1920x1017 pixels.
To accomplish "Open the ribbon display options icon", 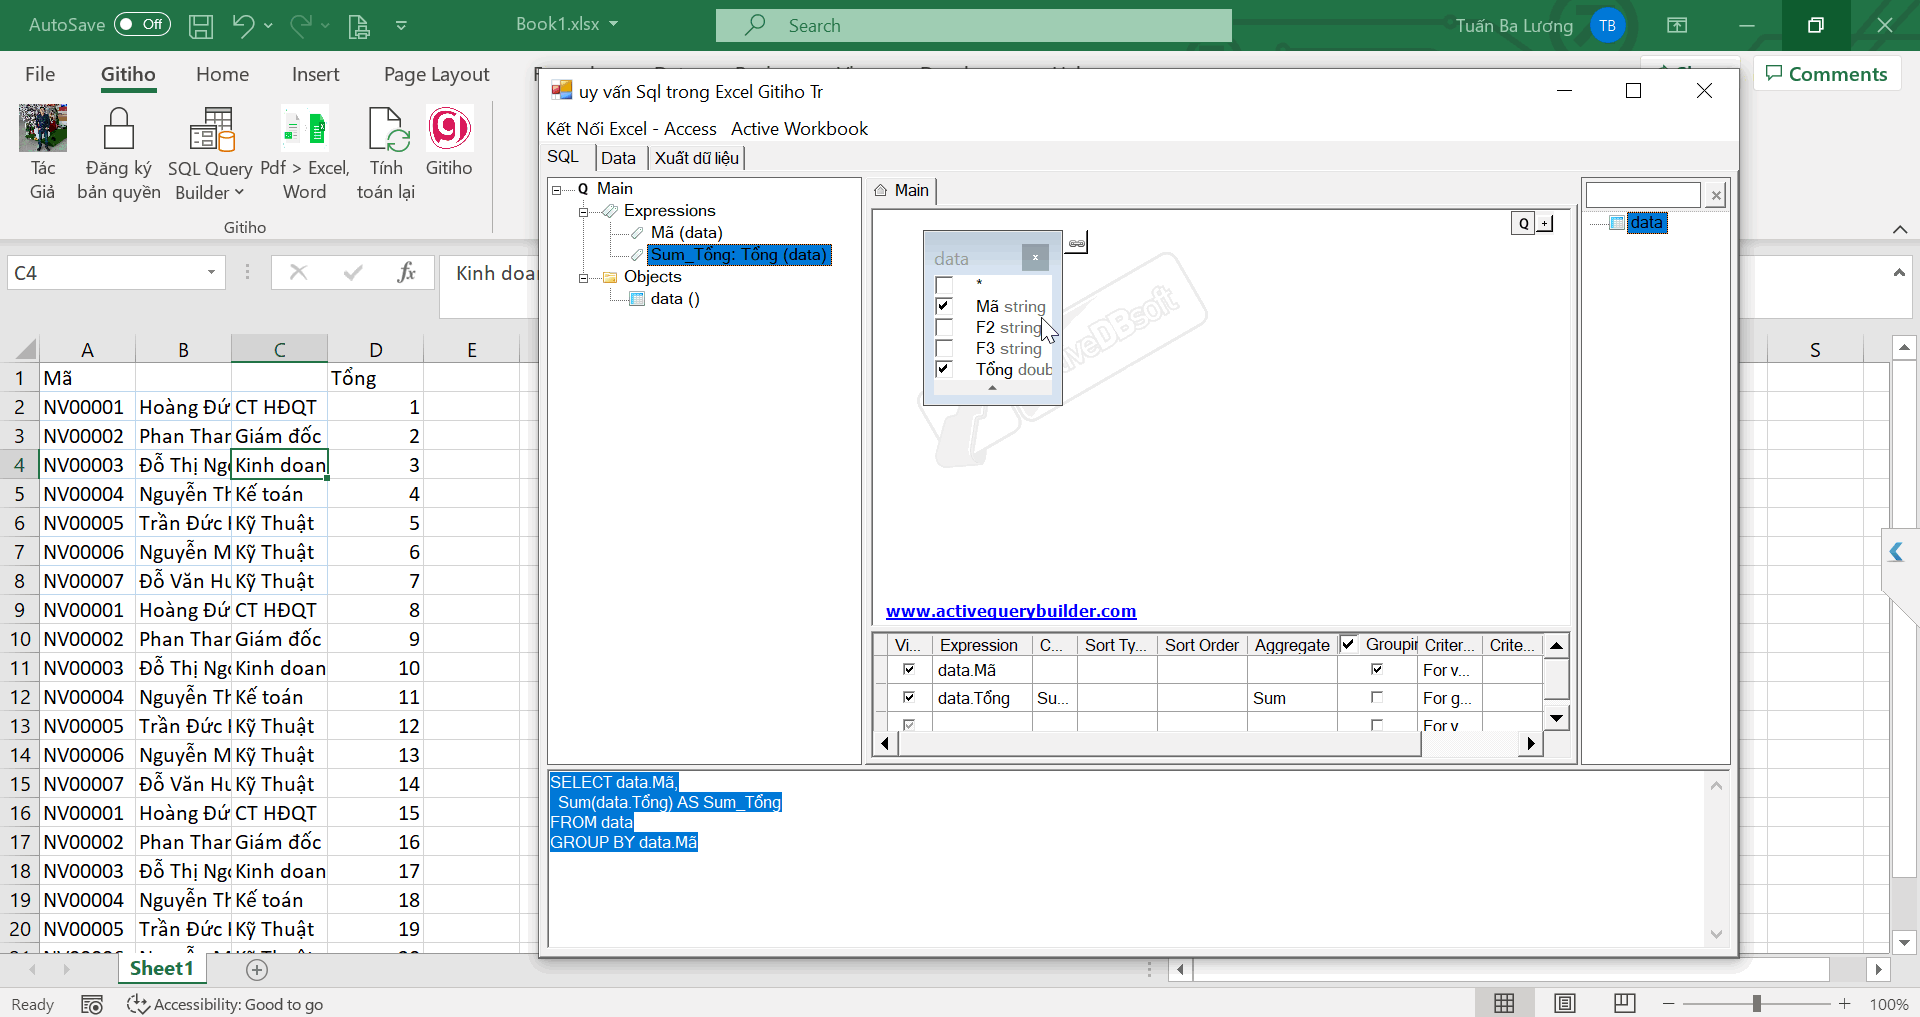I will point(1677,25).
